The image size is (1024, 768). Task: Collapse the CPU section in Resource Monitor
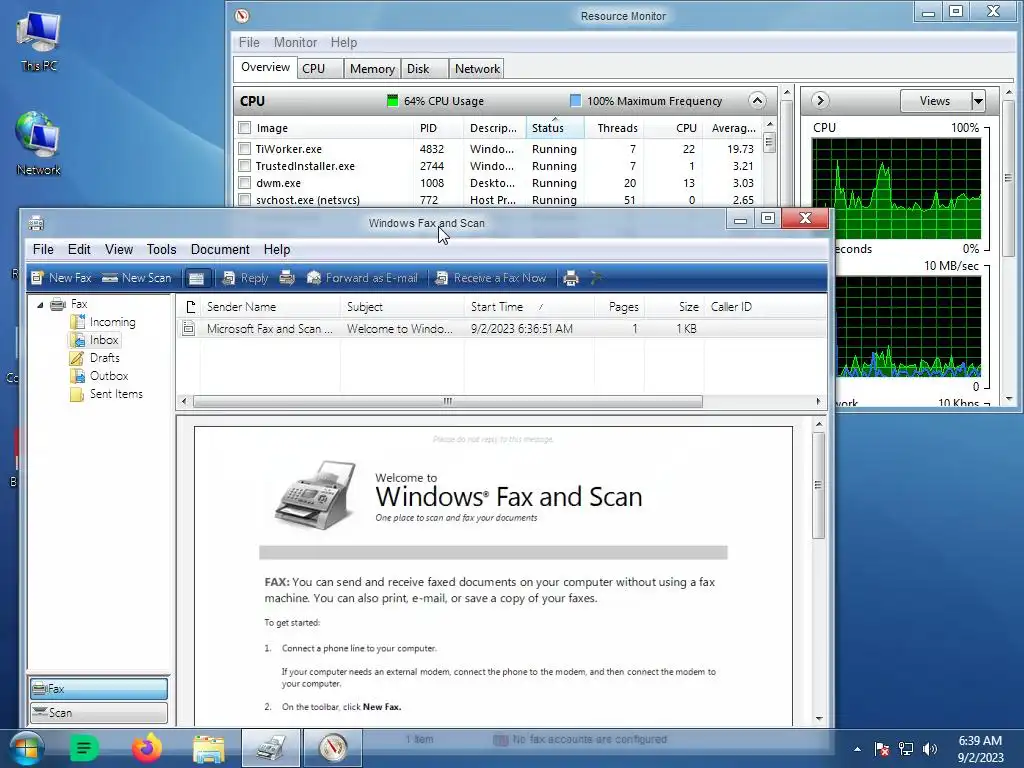coord(757,101)
